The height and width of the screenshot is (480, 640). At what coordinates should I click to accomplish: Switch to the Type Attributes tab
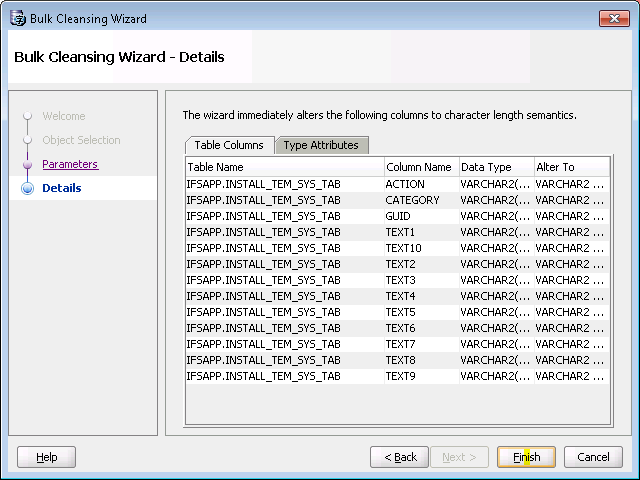tap(320, 145)
